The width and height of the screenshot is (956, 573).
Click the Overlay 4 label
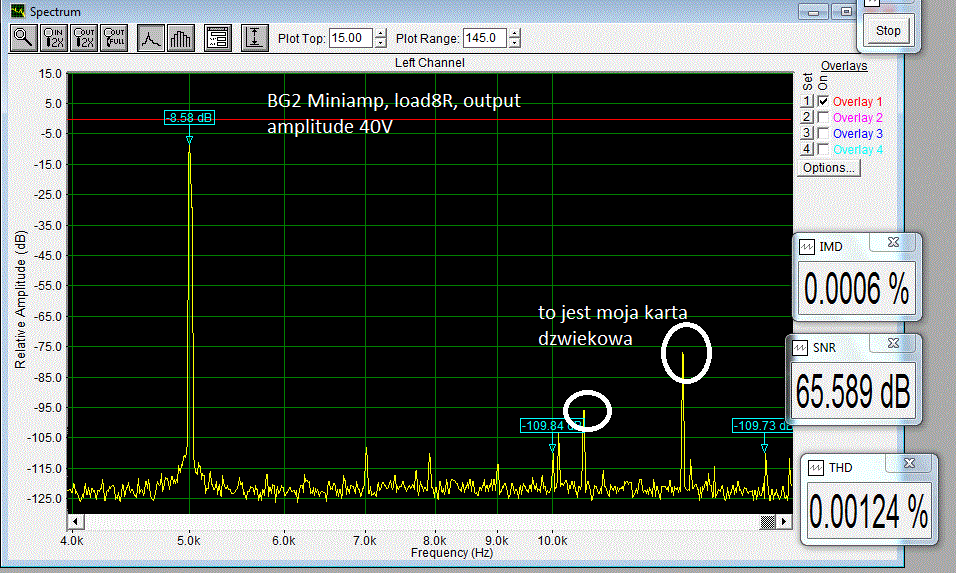pyautogui.click(x=857, y=149)
